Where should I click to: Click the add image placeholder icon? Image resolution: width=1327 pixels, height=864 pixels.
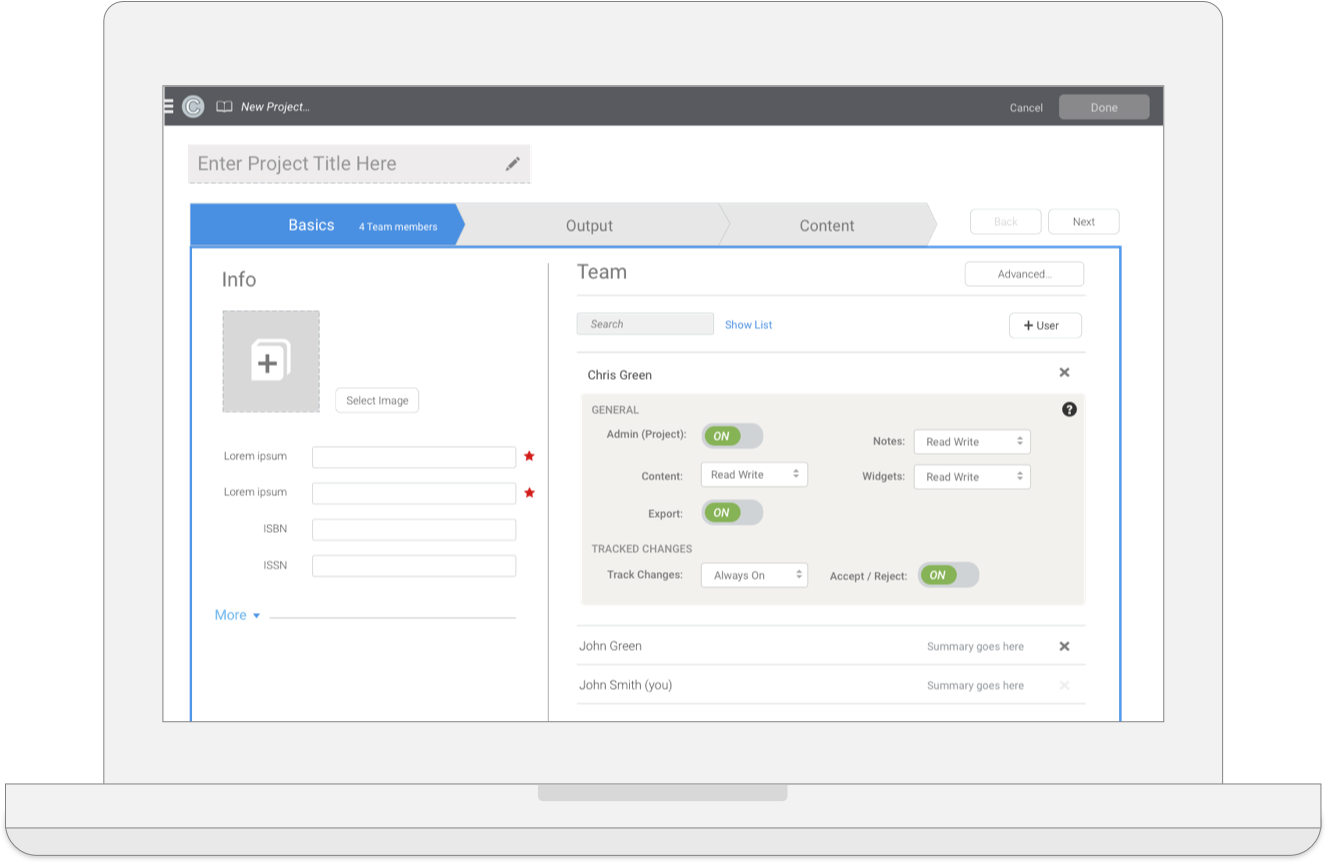tap(270, 361)
